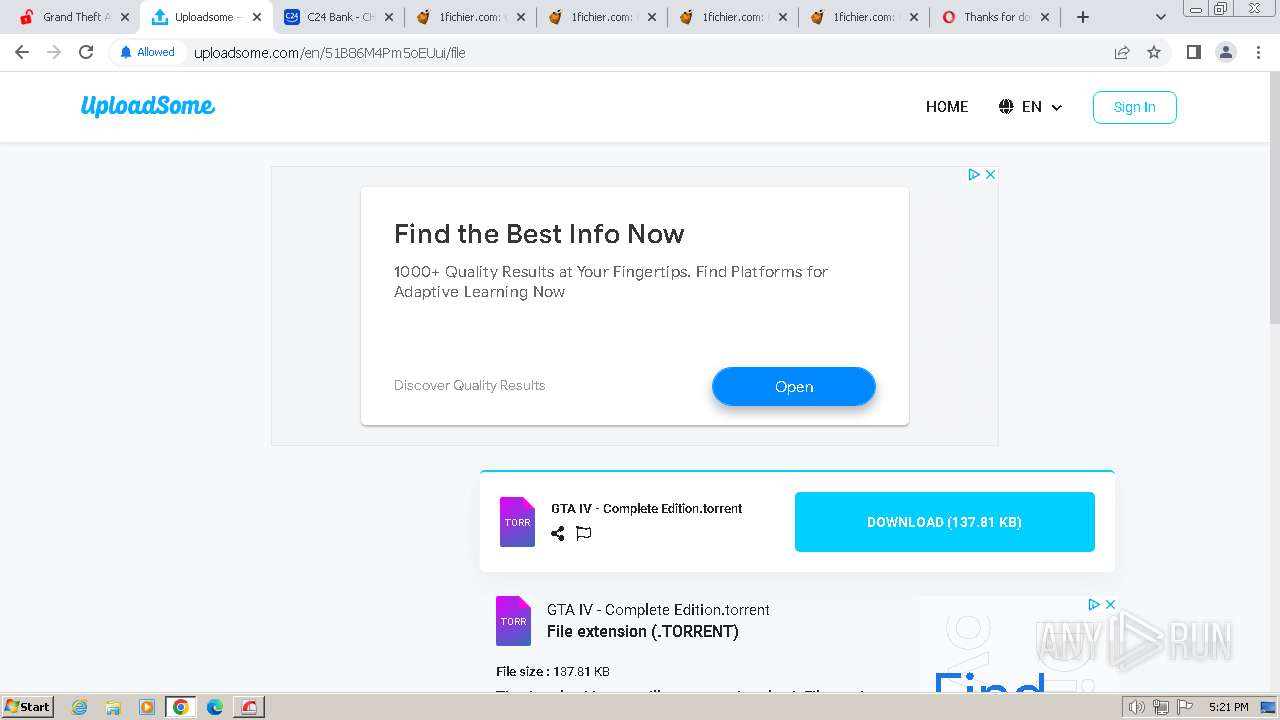Click 'GTA IV - Complete Edition.torrent' title in card
The width and height of the screenshot is (1280, 720).
click(646, 508)
